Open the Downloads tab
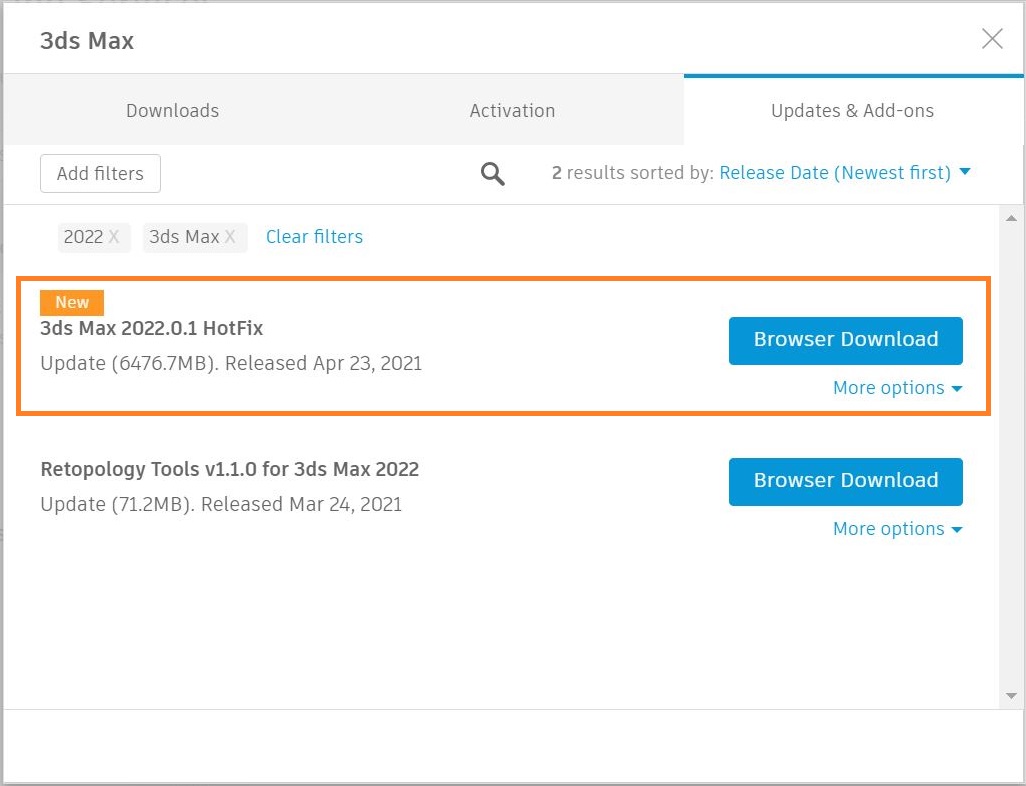Image resolution: width=1026 pixels, height=786 pixels. pyautogui.click(x=172, y=110)
